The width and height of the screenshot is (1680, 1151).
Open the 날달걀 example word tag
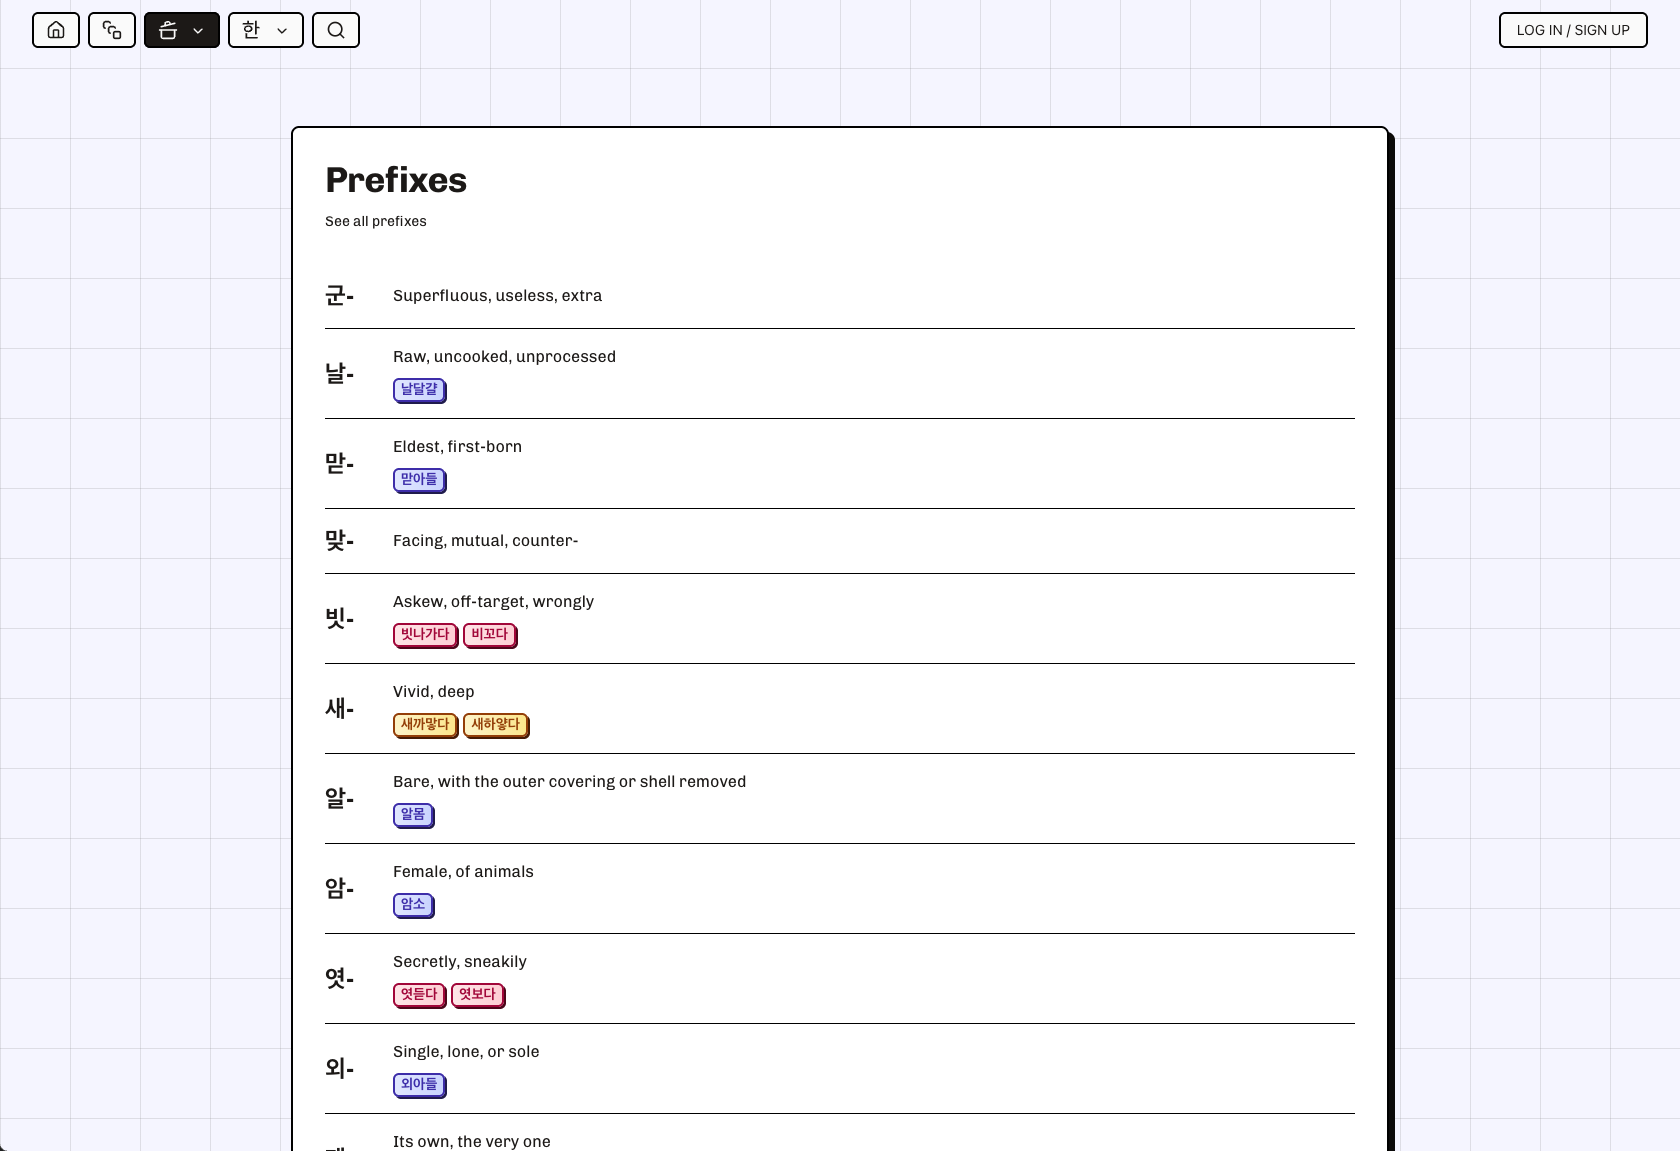tap(419, 389)
